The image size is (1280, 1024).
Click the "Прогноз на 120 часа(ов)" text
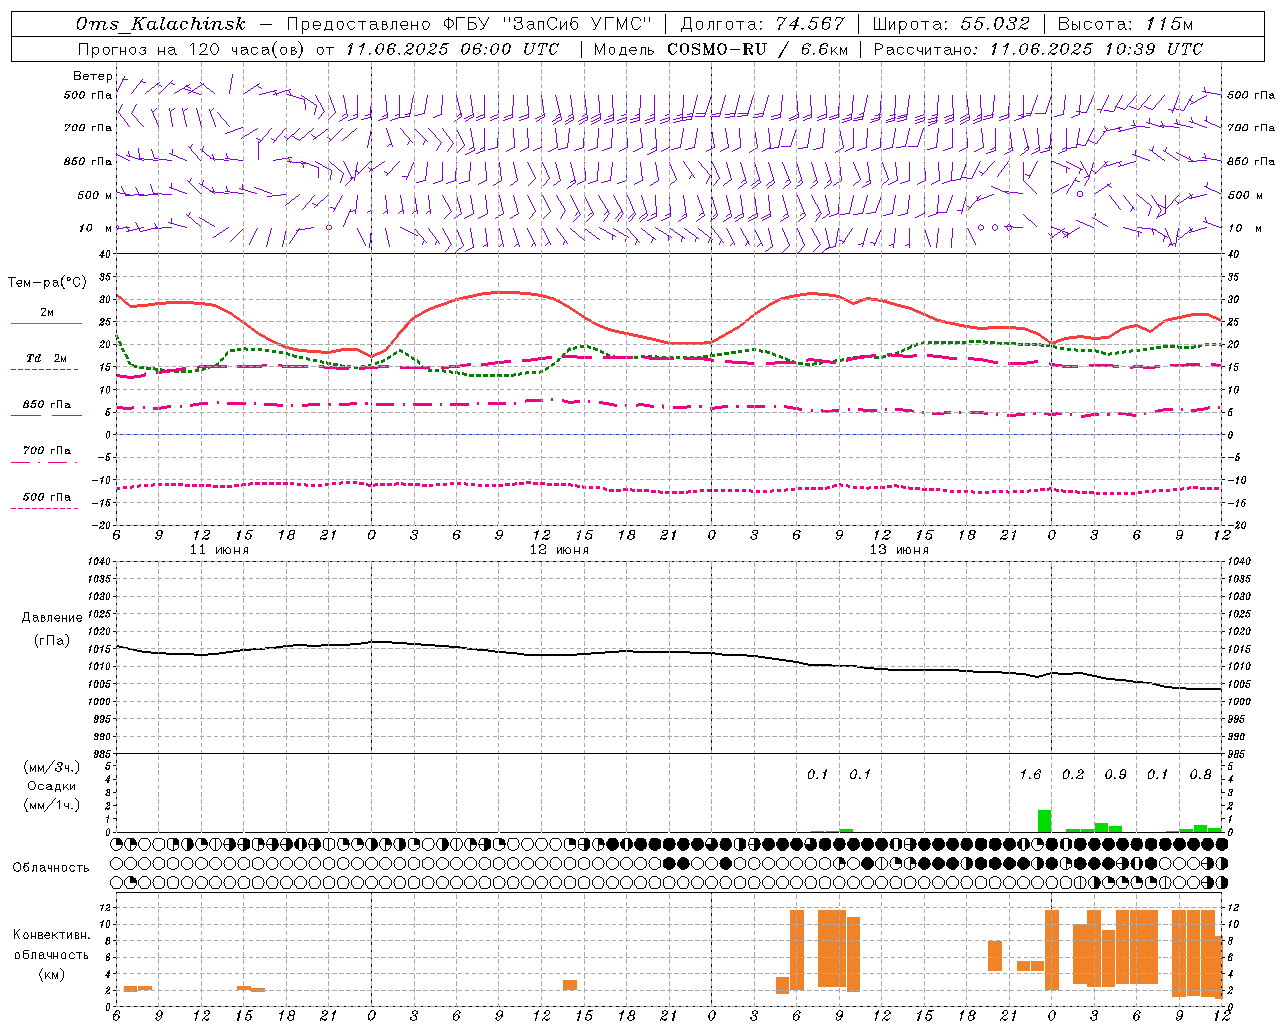click(192, 49)
